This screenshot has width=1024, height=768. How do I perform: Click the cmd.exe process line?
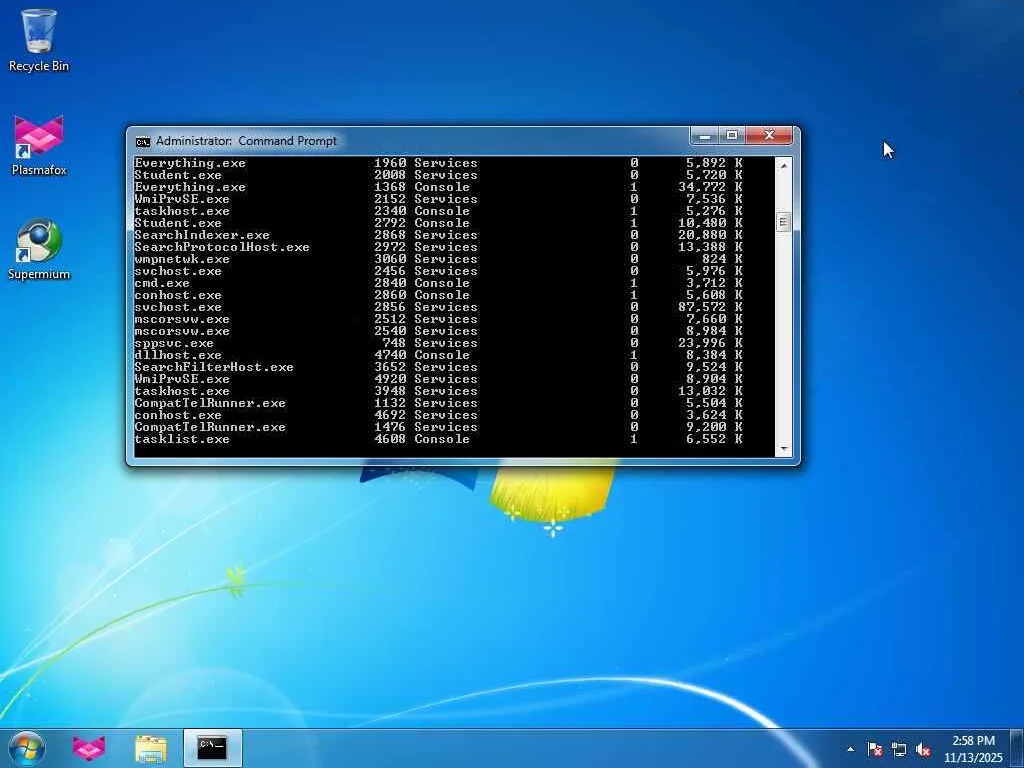438,283
